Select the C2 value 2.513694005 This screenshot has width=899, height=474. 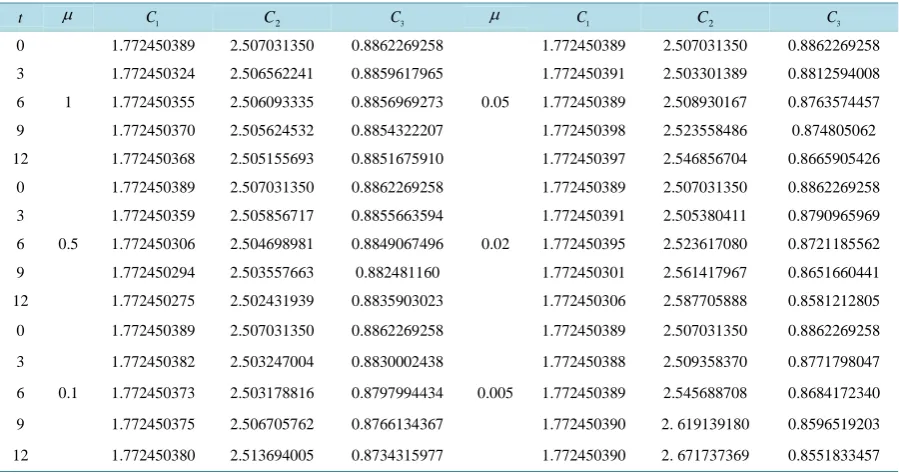click(272, 456)
